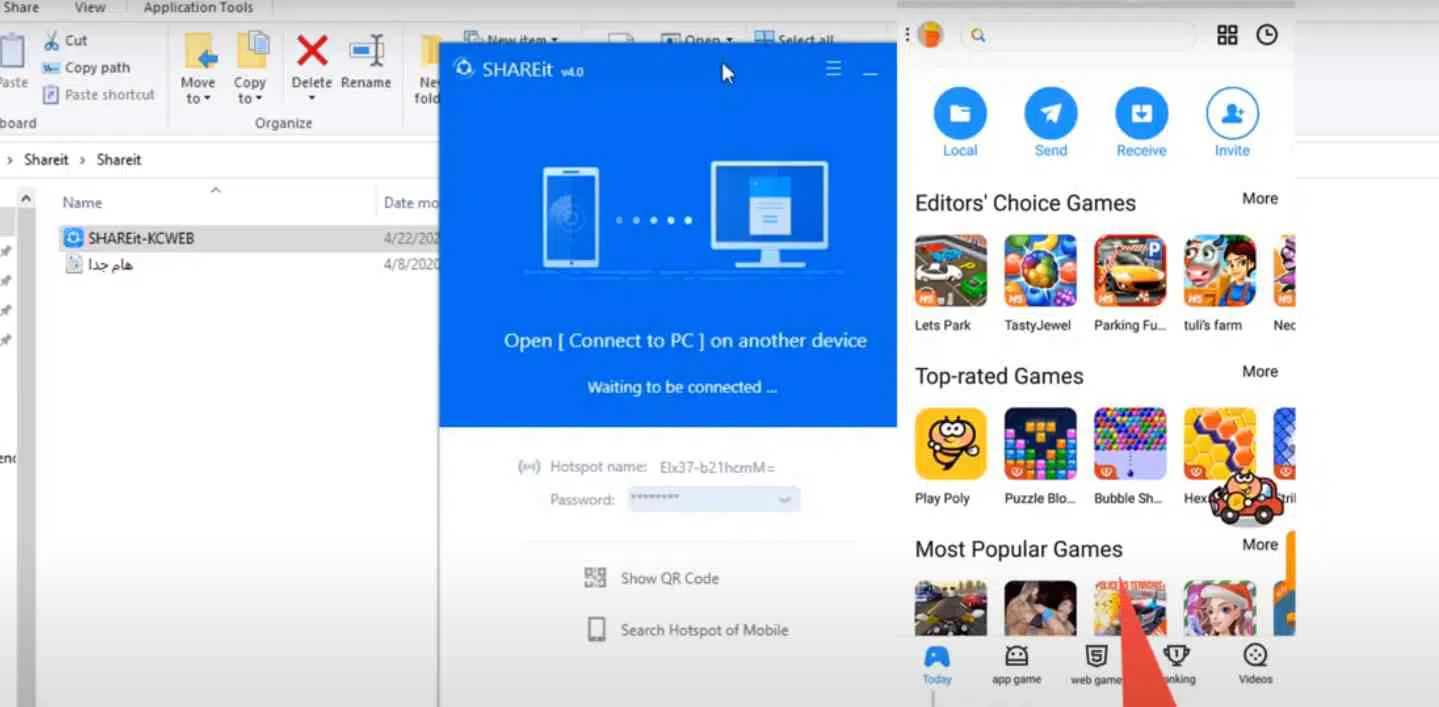The width and height of the screenshot is (1439, 707).
Task: Click the phone search field
Action: tap(1078, 35)
